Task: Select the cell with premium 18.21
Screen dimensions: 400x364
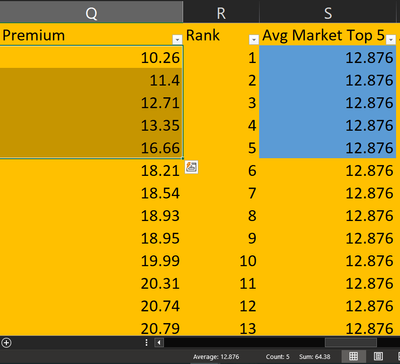Action: pyautogui.click(x=91, y=170)
